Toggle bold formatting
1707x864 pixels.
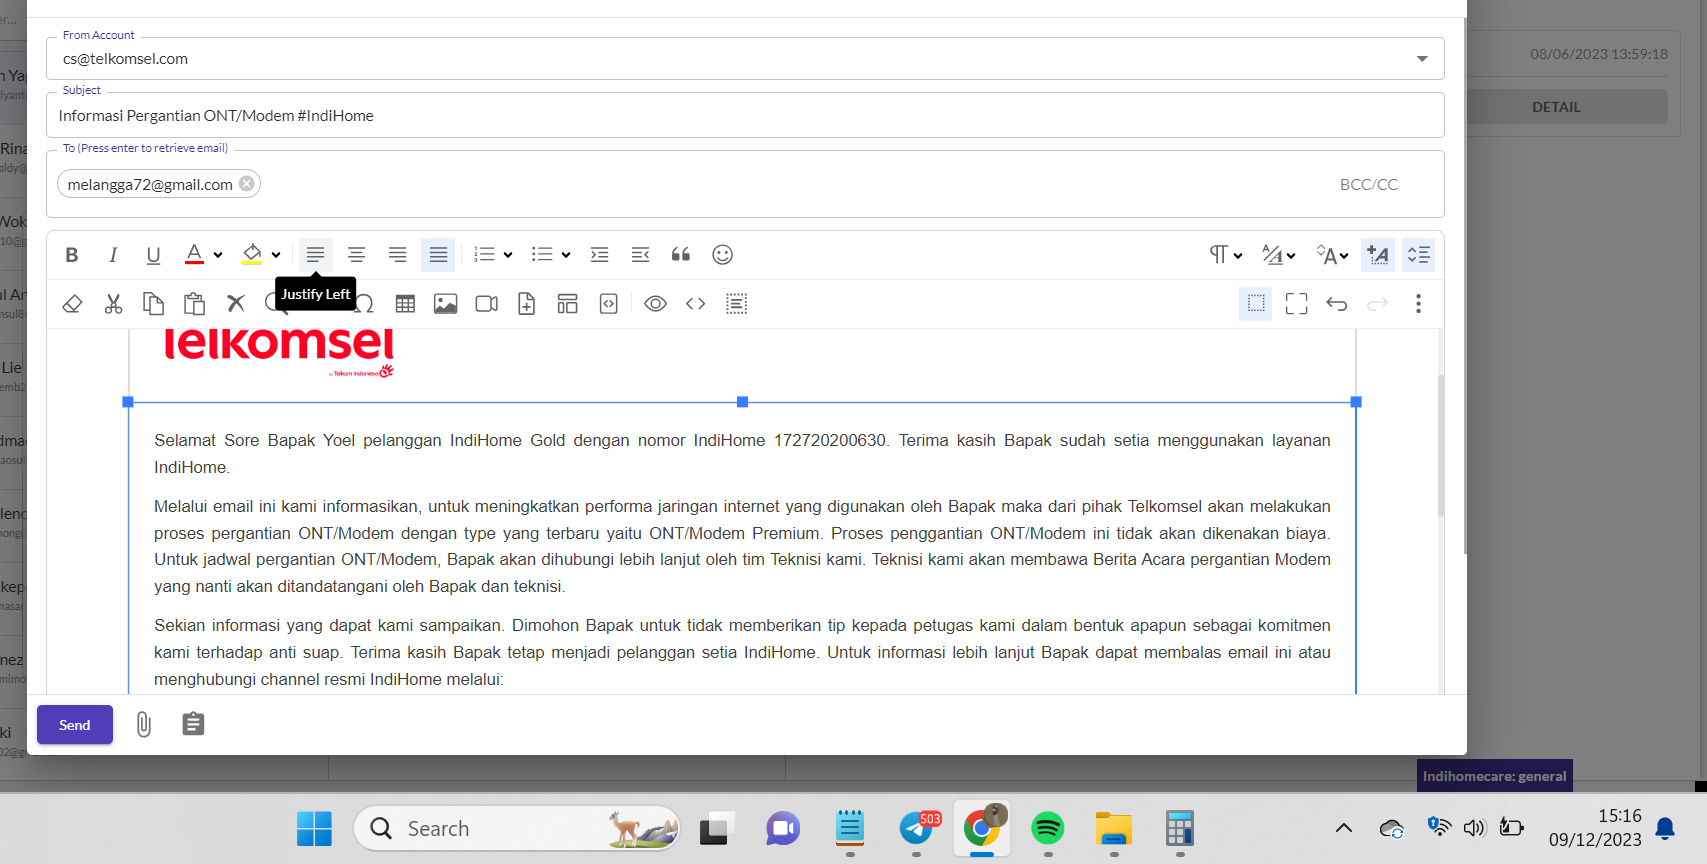[72, 255]
